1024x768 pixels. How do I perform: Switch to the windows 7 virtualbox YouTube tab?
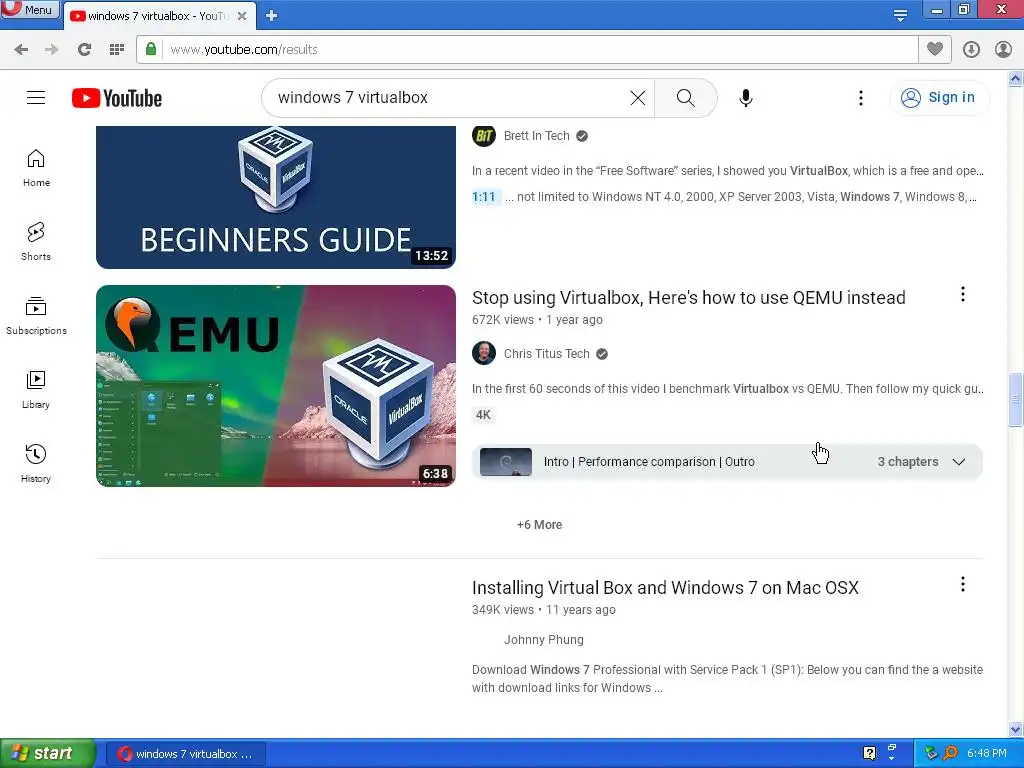point(157,16)
